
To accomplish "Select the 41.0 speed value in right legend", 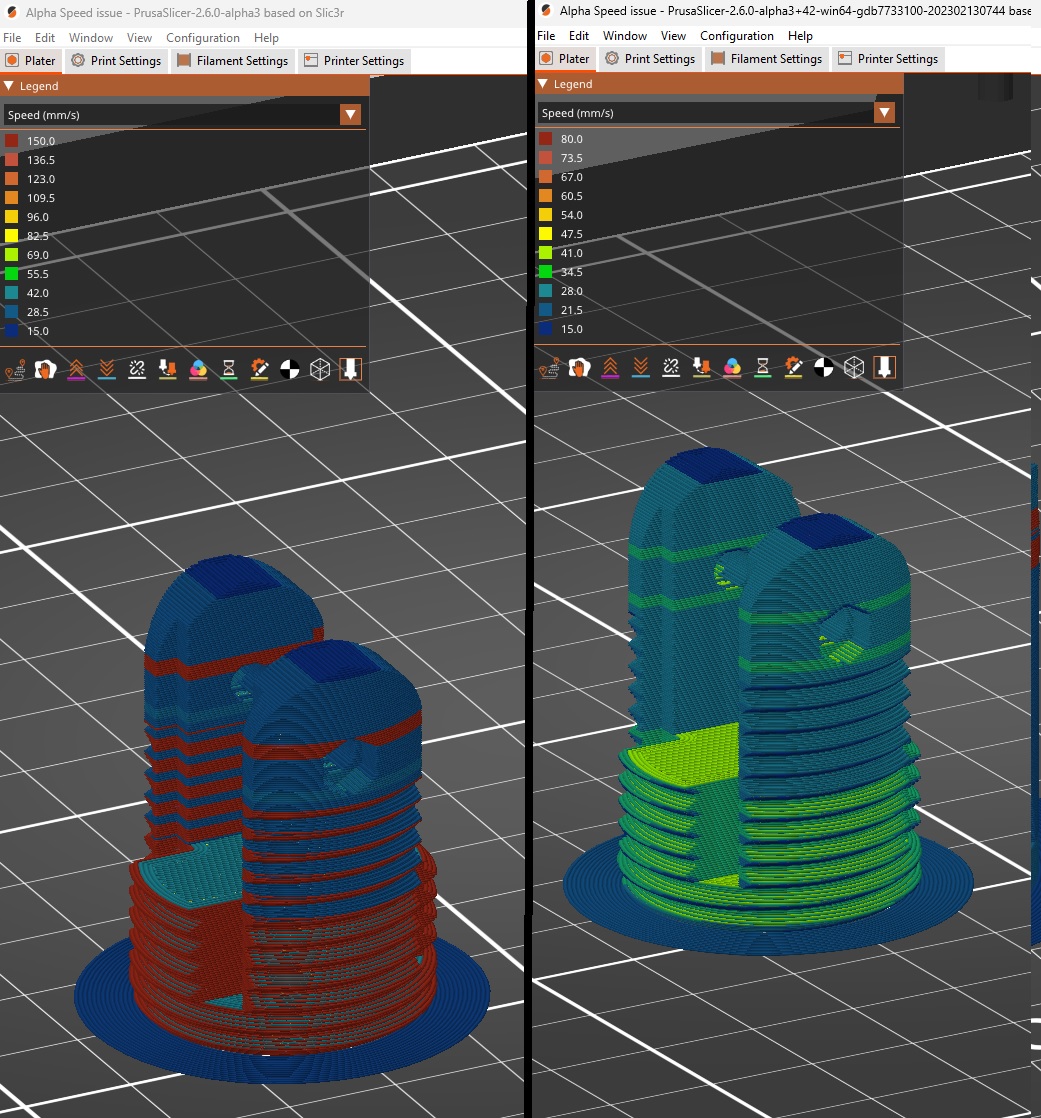I will 572,253.
